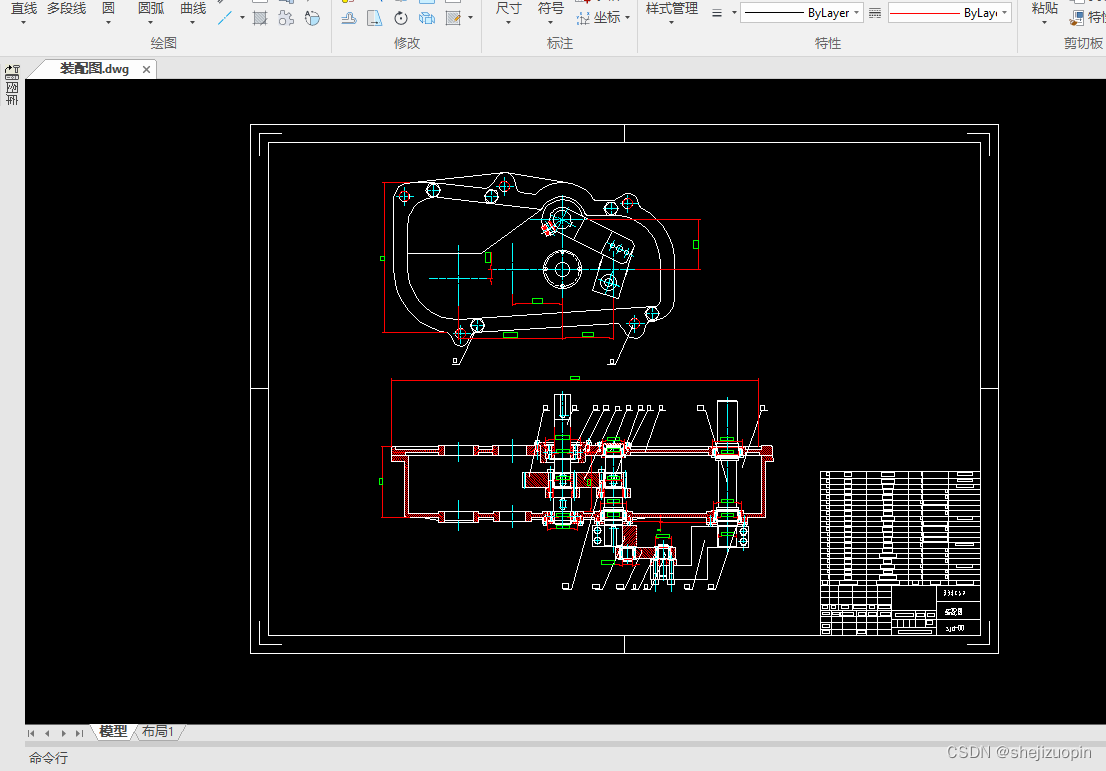Click the 剪切板 clipboard group label
The image size is (1106, 771).
click(x=1083, y=43)
